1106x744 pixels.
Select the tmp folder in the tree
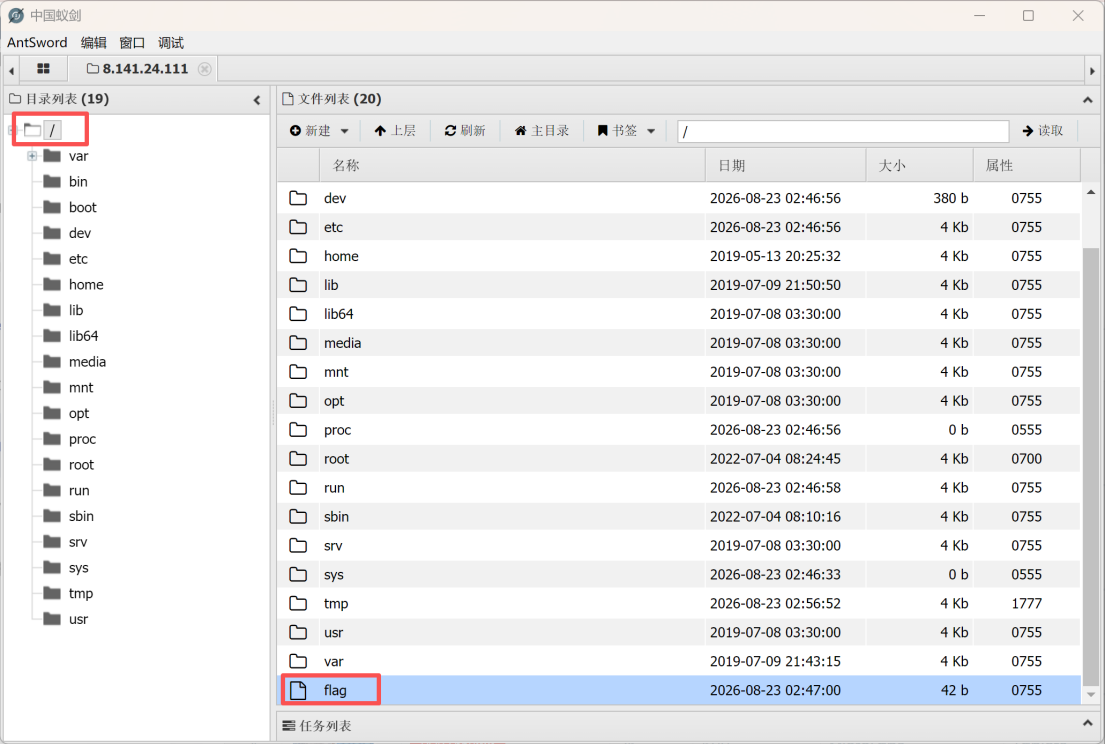point(80,594)
